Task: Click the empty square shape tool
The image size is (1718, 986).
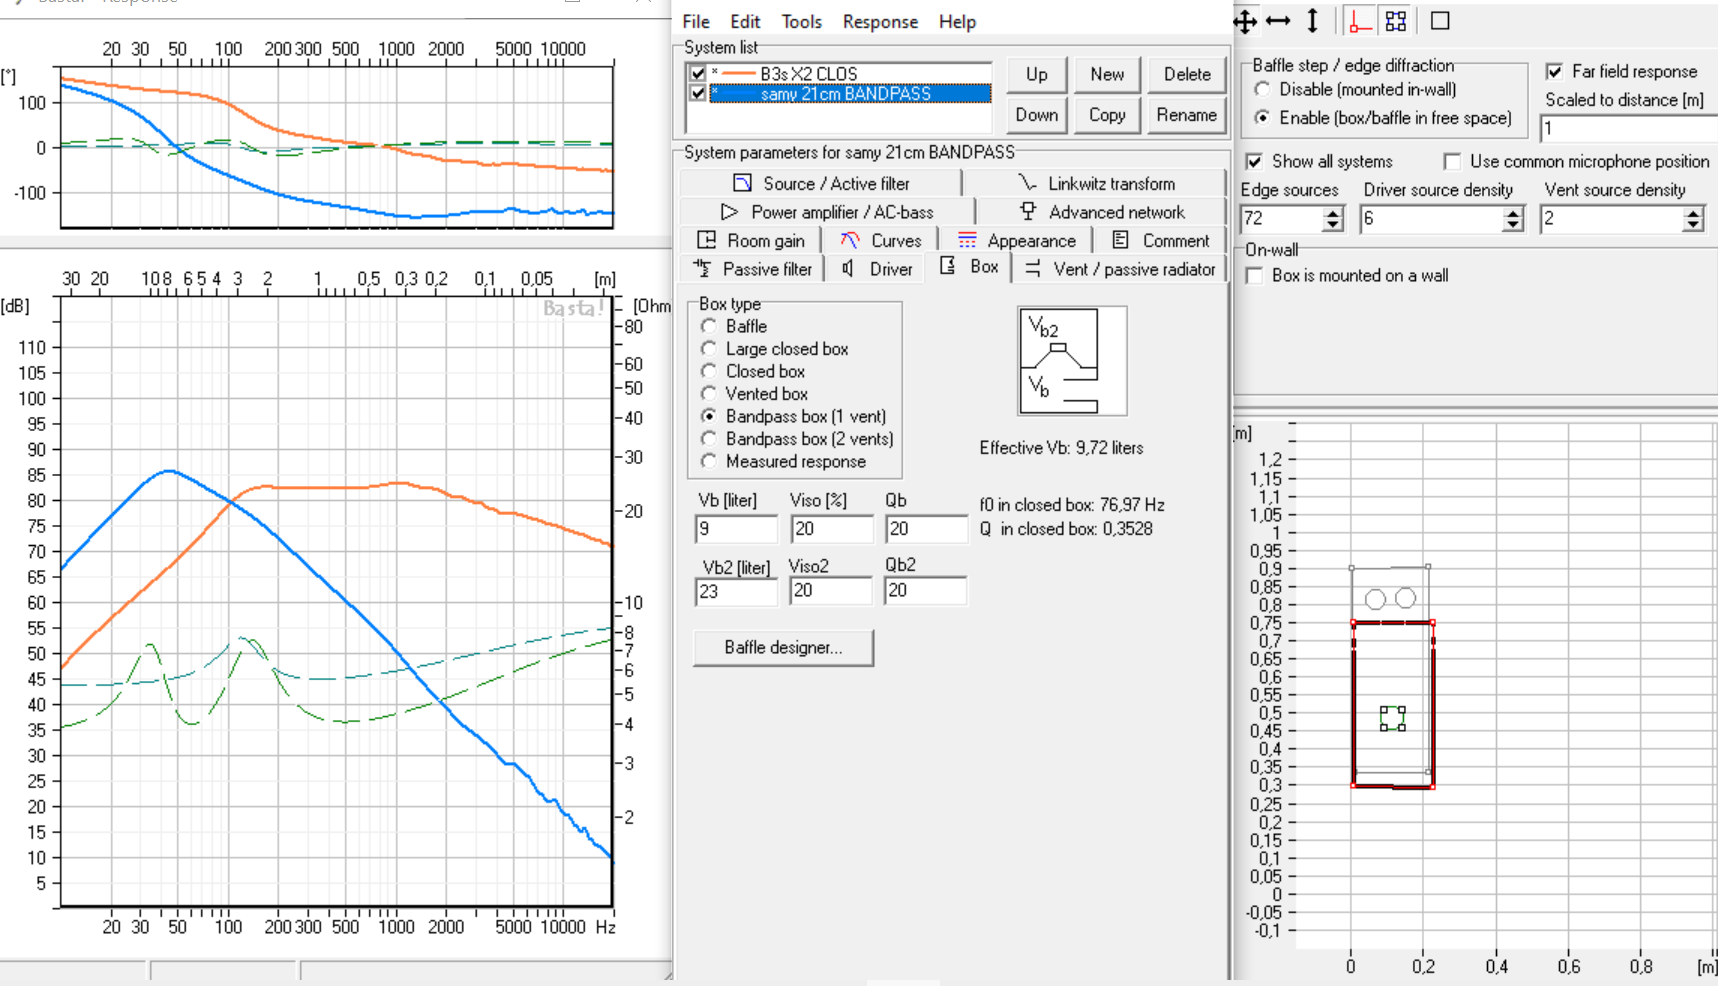Action: point(1440,21)
